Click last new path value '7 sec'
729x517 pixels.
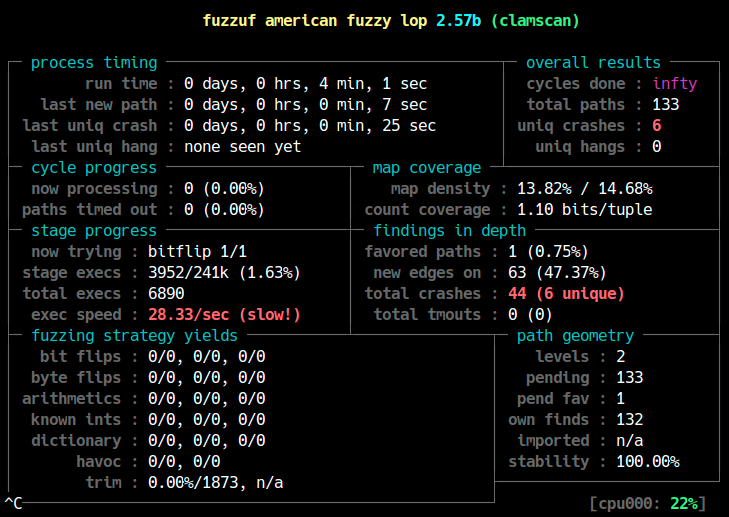(404, 105)
